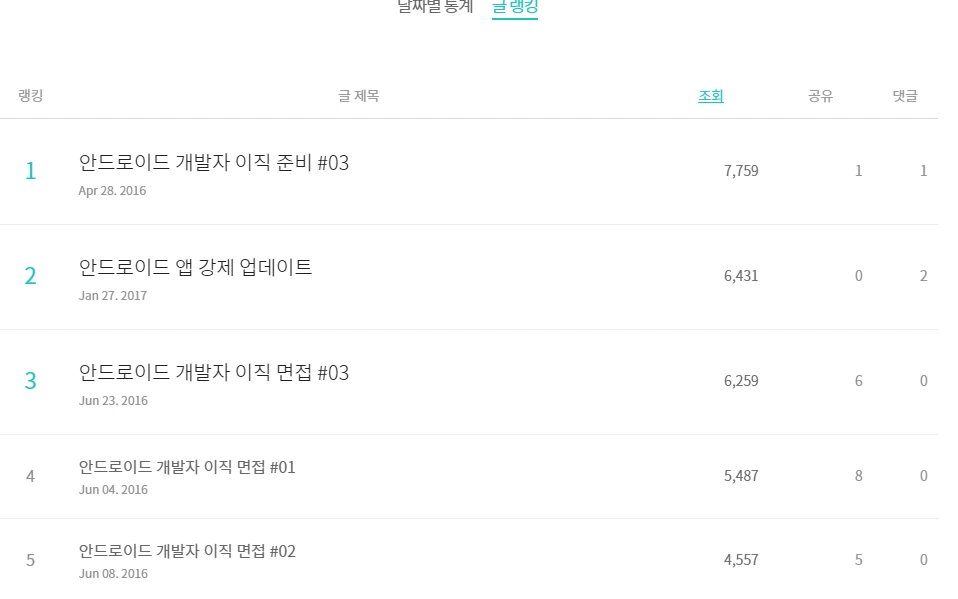Click the comment count 2 on rank 2
The height and width of the screenshot is (599, 958).
point(923,275)
